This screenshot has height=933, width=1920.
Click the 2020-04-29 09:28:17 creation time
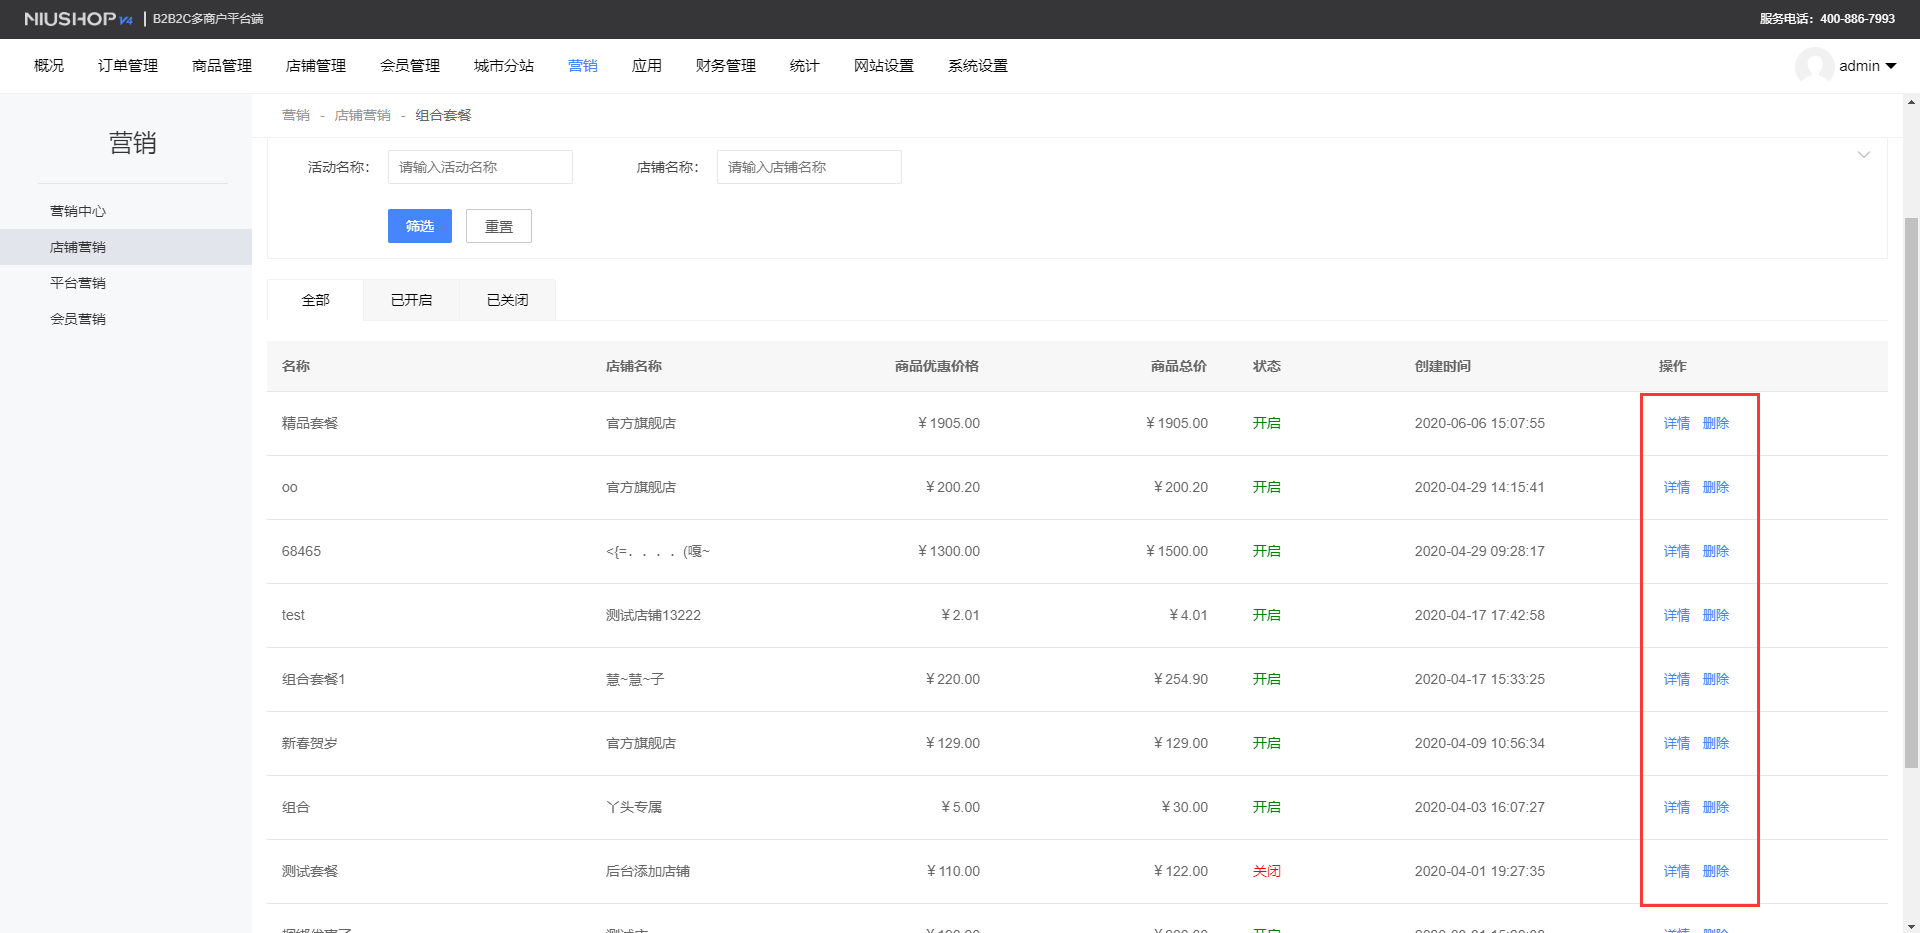(x=1480, y=552)
